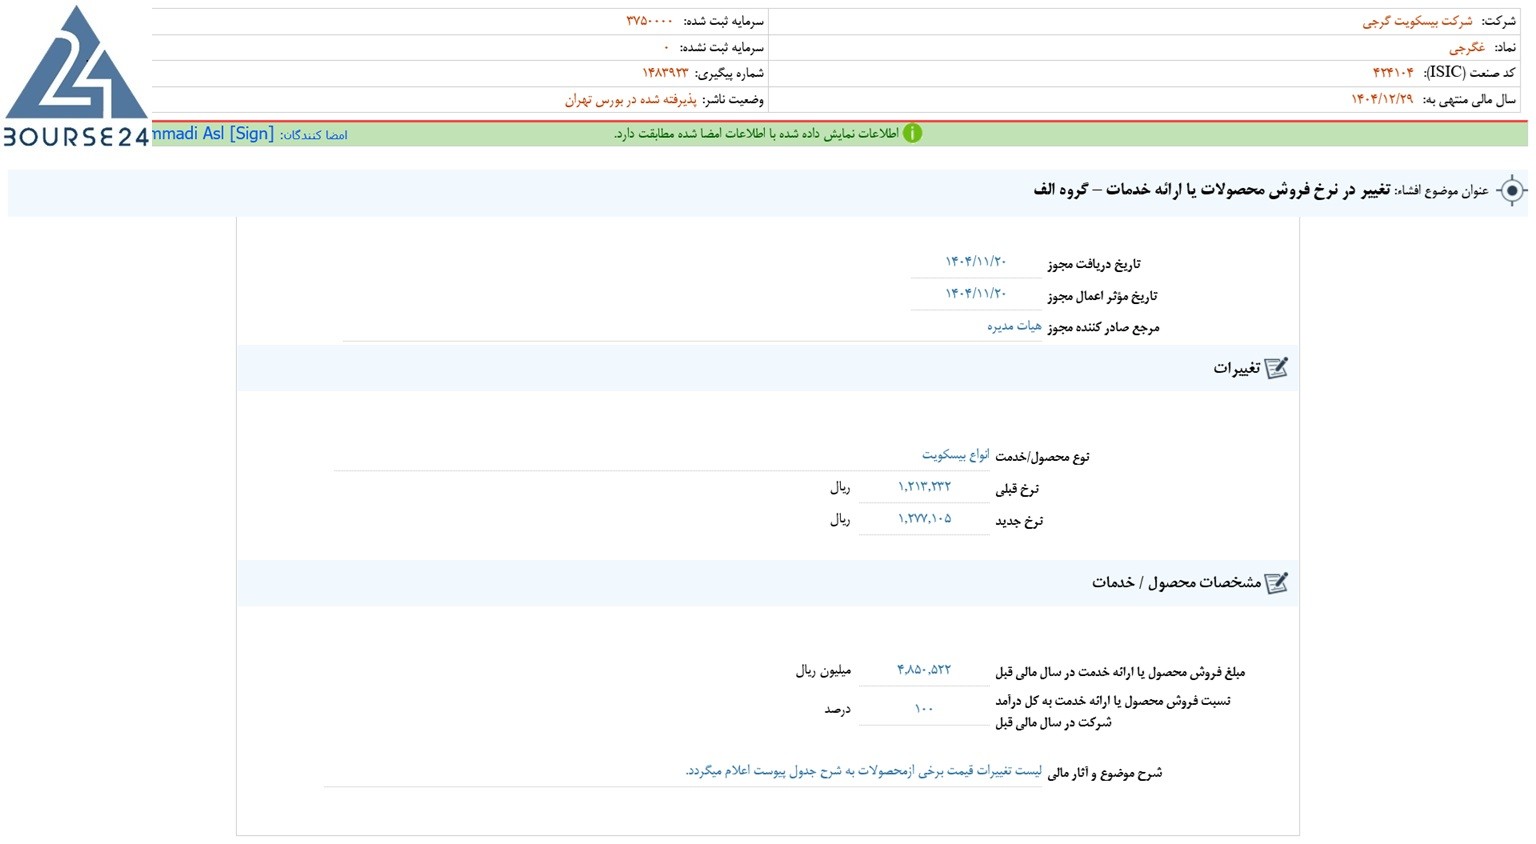Select the ISIC industry code value
Image resolution: width=1536 pixels, height=844 pixels.
click(1393, 73)
